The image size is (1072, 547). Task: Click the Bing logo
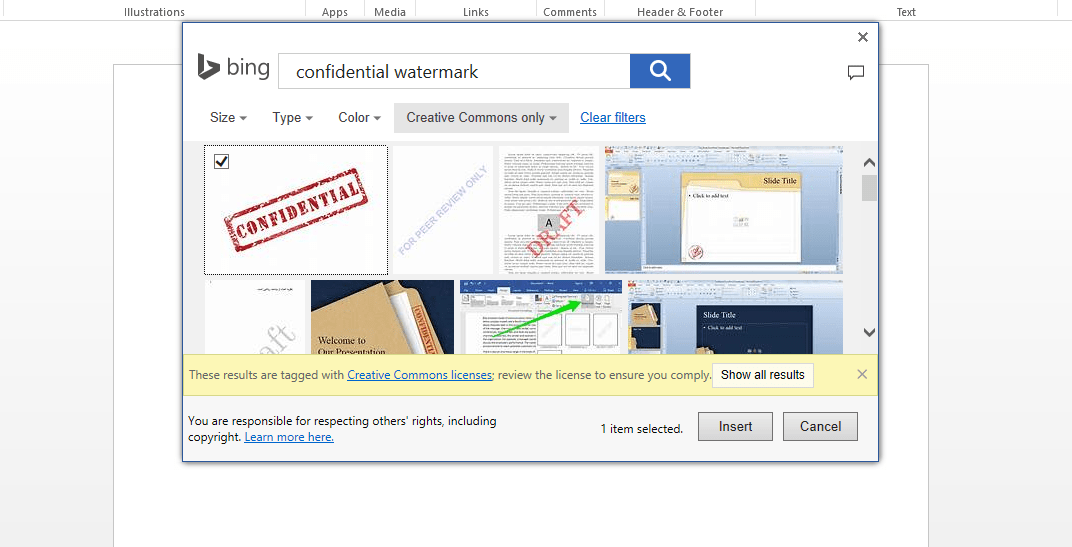(233, 67)
